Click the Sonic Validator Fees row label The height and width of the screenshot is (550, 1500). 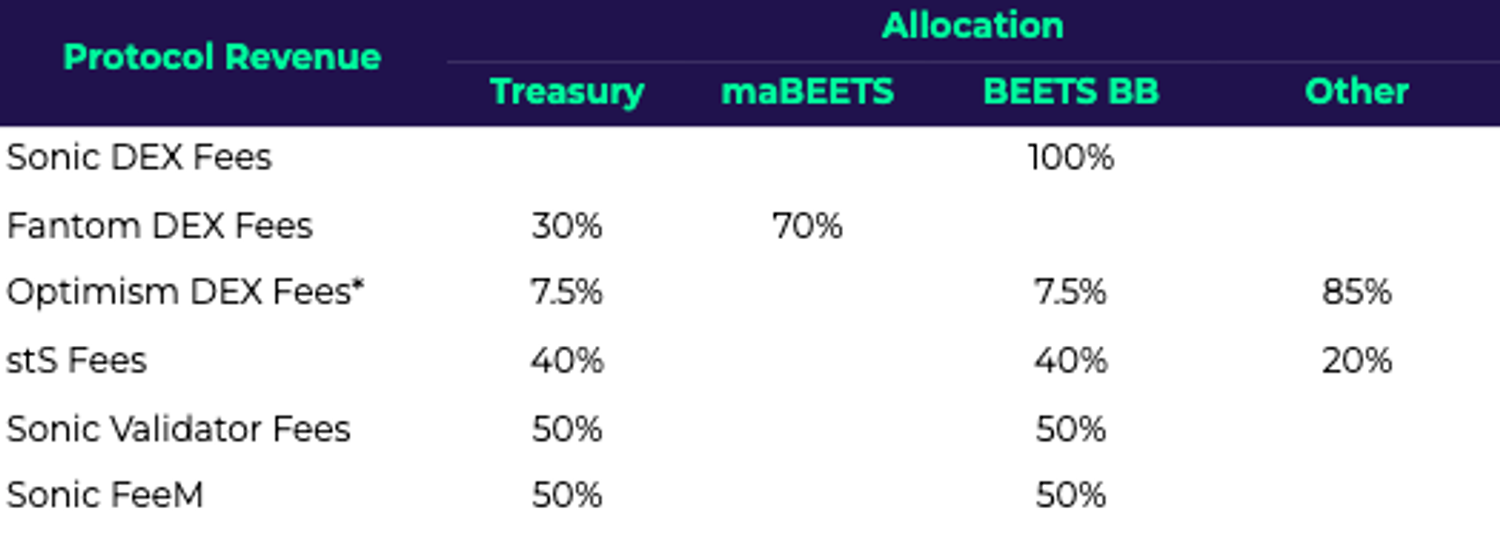(x=179, y=429)
